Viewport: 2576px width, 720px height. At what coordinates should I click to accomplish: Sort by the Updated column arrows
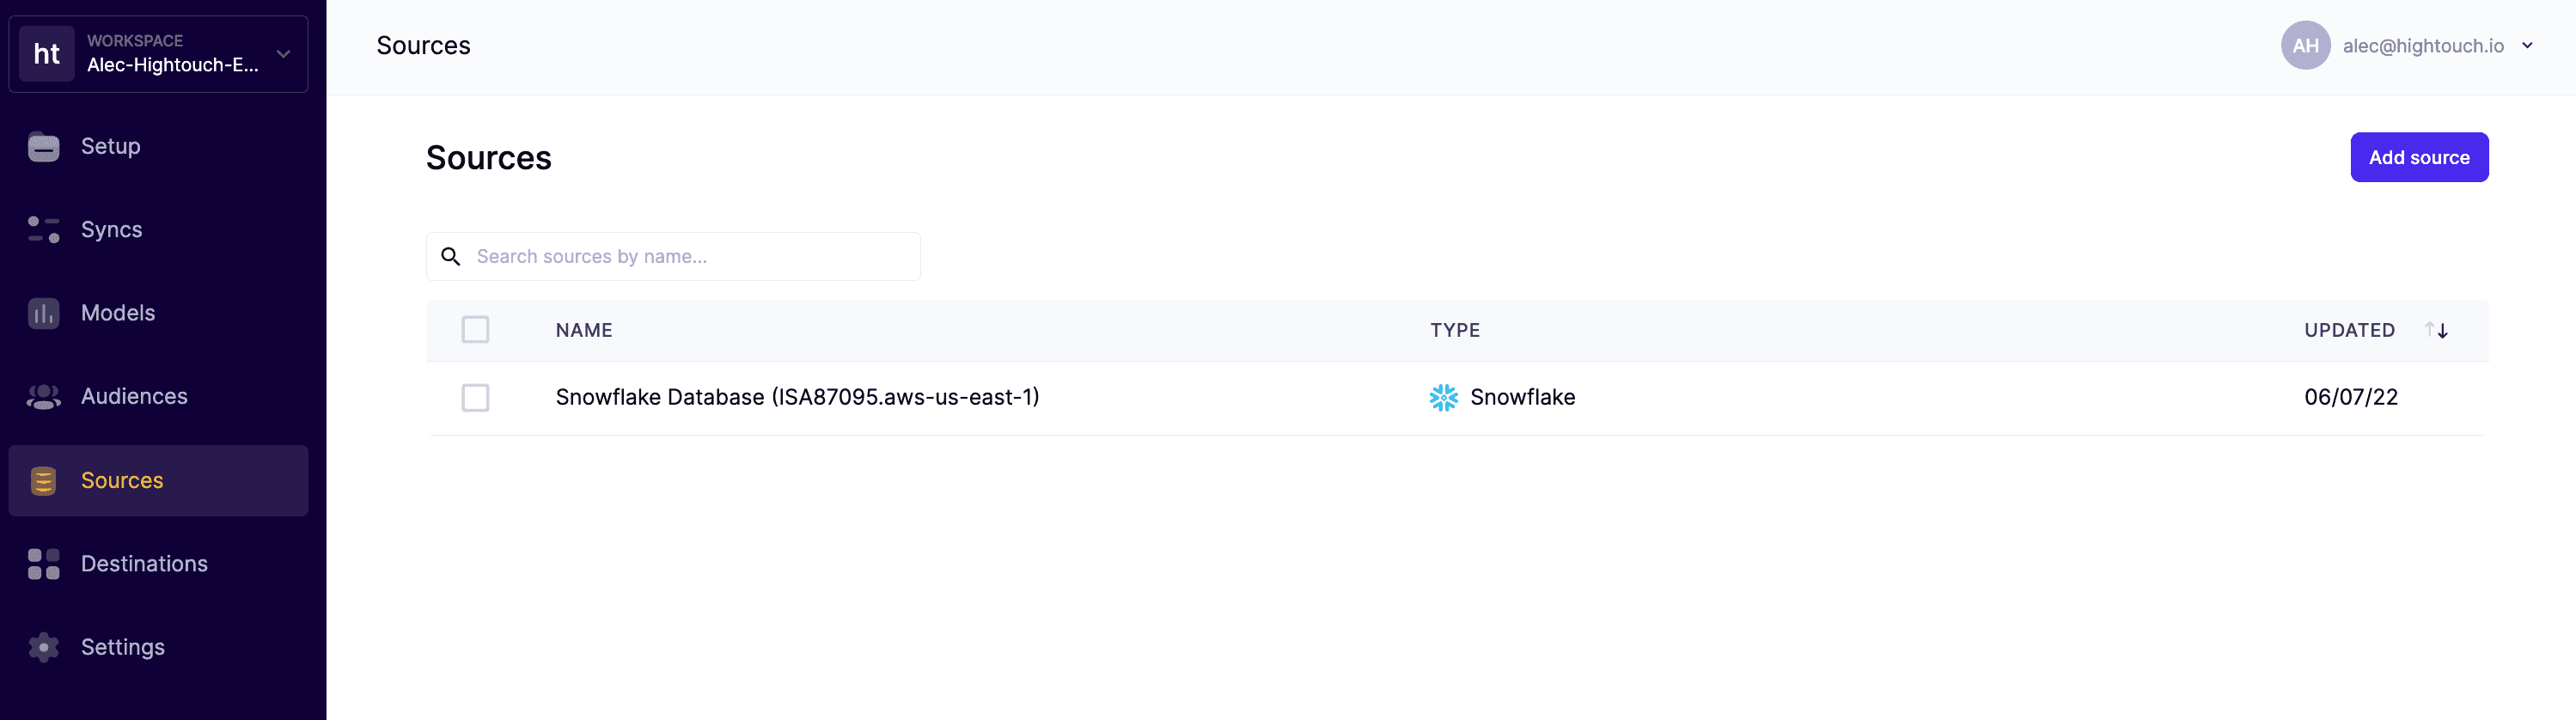(x=2436, y=331)
